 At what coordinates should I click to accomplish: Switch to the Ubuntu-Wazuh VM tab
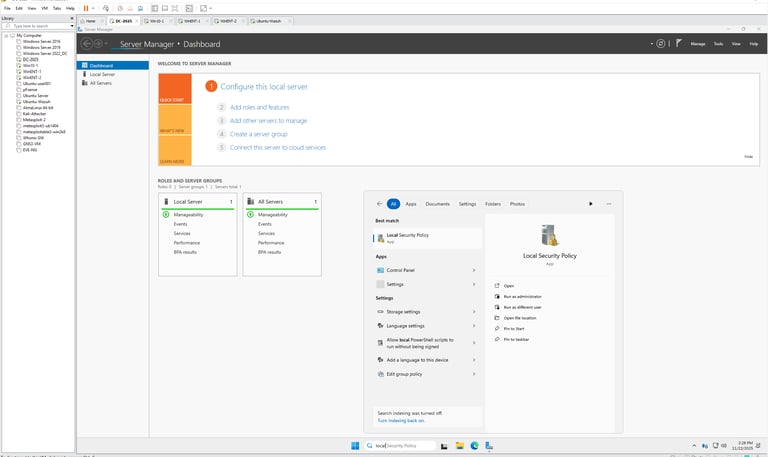(x=269, y=21)
